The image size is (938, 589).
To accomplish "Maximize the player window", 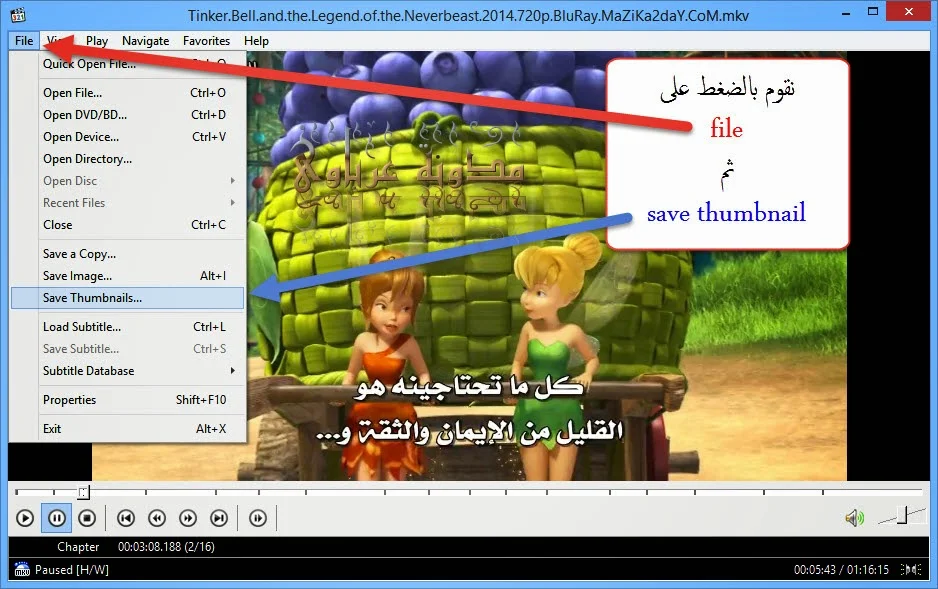I will click(873, 12).
